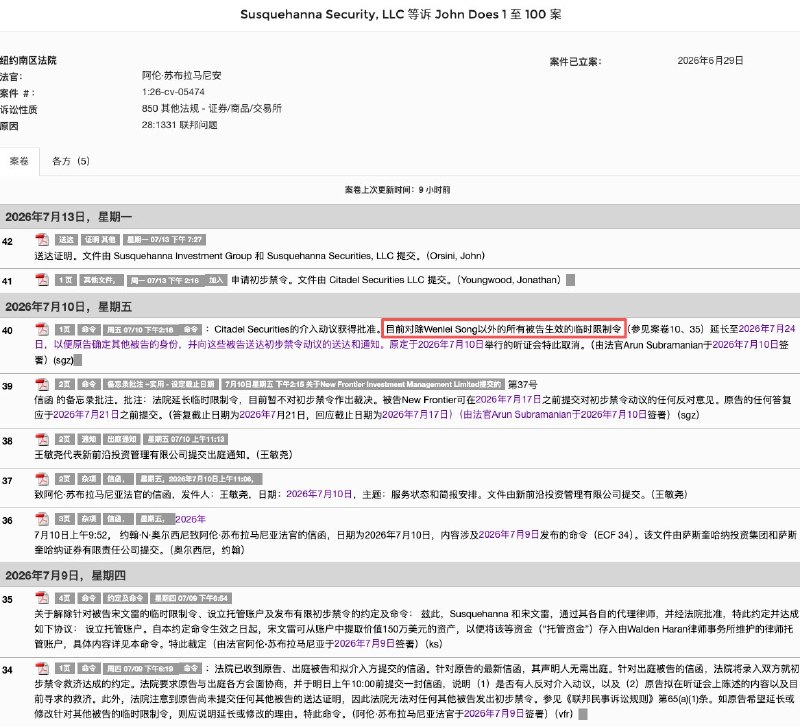Click the timestamp tag 星期四 07/09 下午6:54
The image size is (800, 727).
point(191,598)
